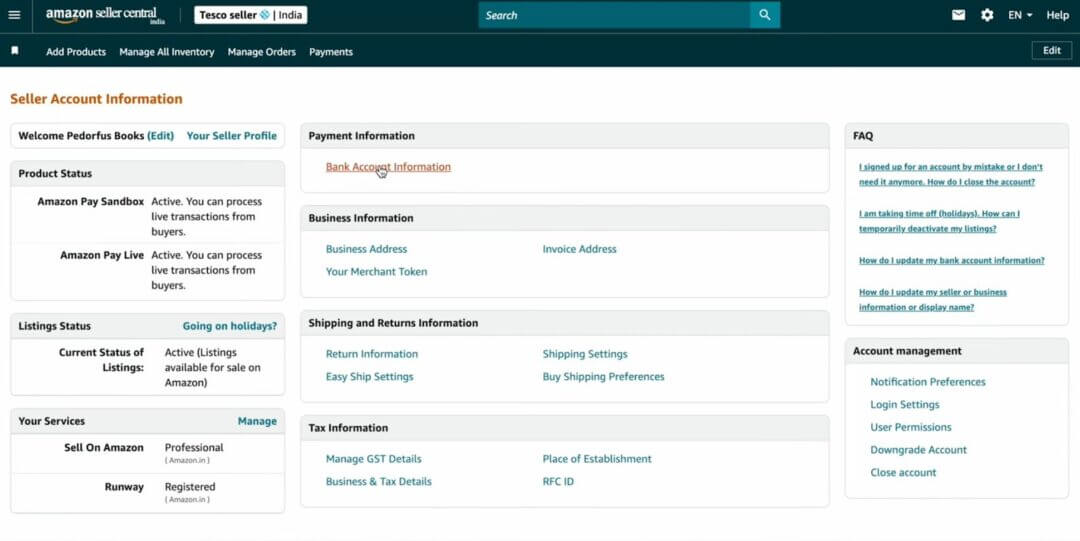
Task: Click the Amazon Pay Sandbox label
Action: (x=90, y=201)
